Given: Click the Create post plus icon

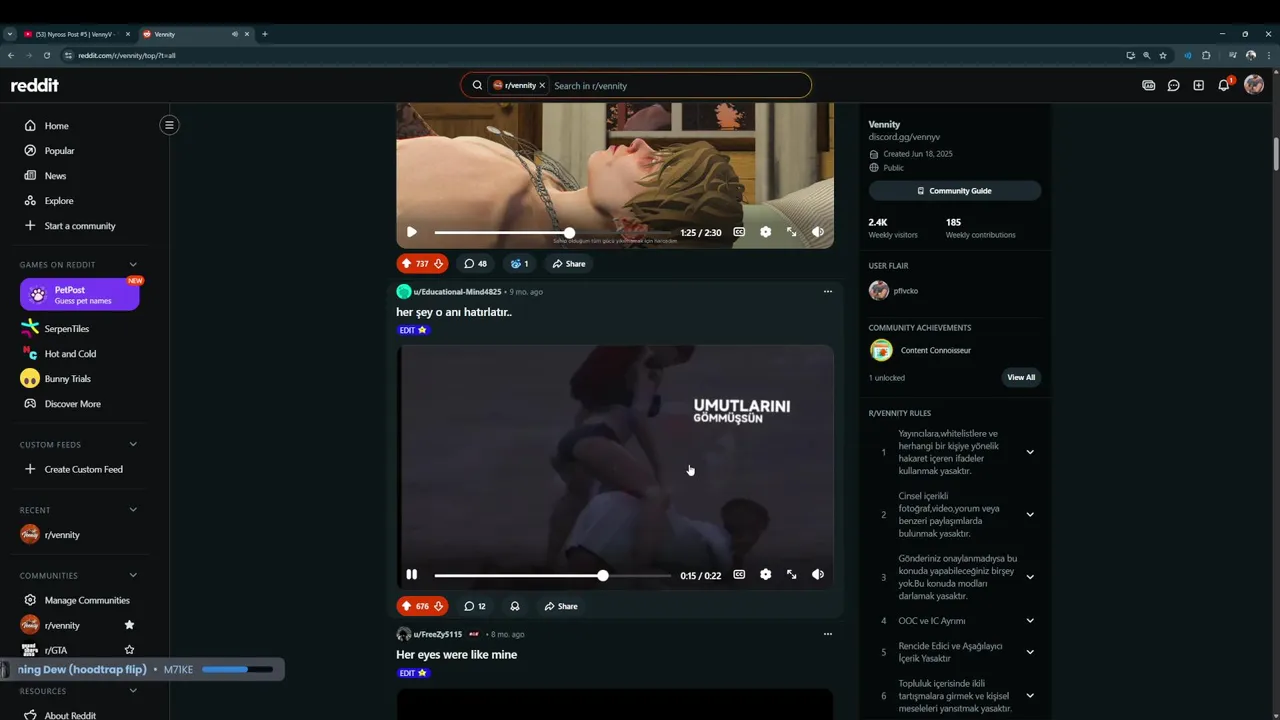Looking at the screenshot, I should (1199, 85).
